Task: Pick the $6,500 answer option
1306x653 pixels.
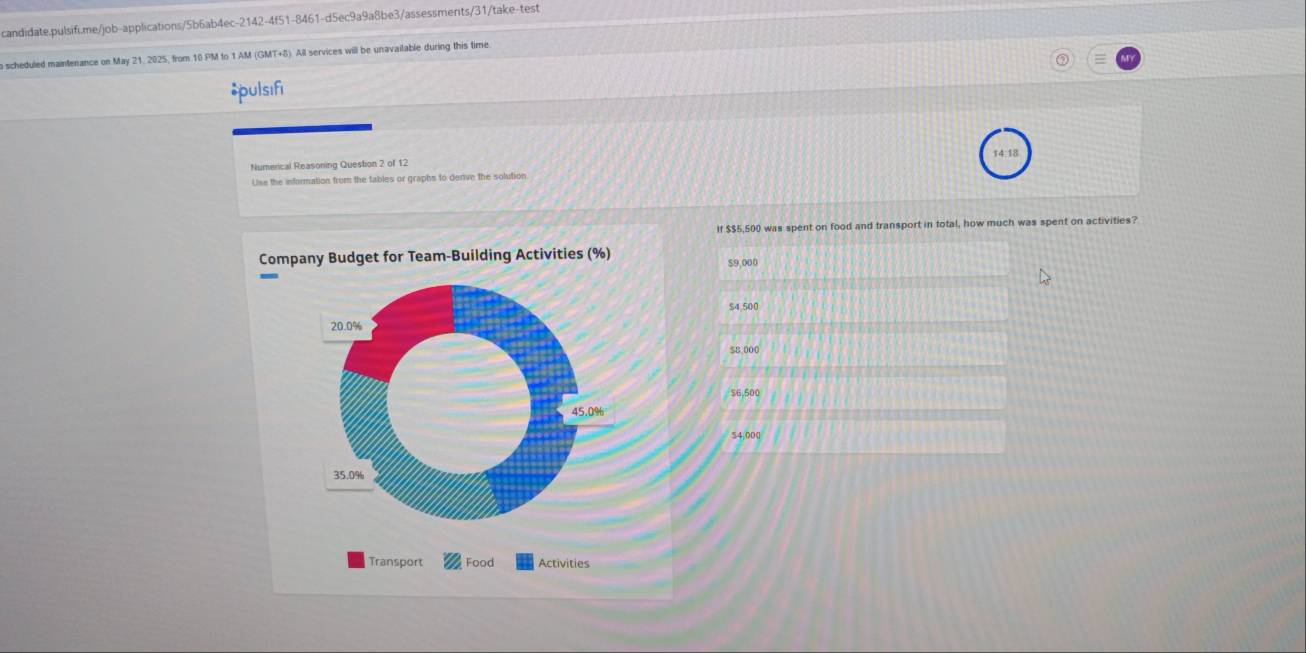Action: [x=865, y=393]
